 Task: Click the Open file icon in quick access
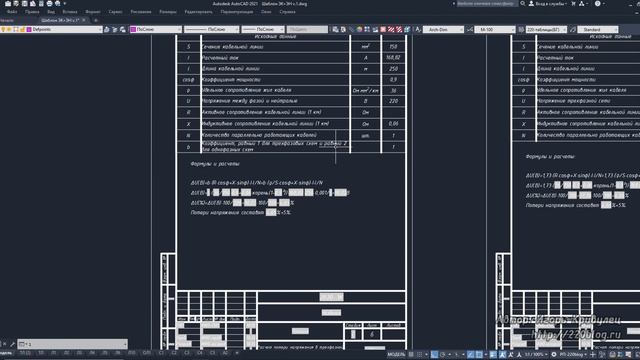(16, 4)
